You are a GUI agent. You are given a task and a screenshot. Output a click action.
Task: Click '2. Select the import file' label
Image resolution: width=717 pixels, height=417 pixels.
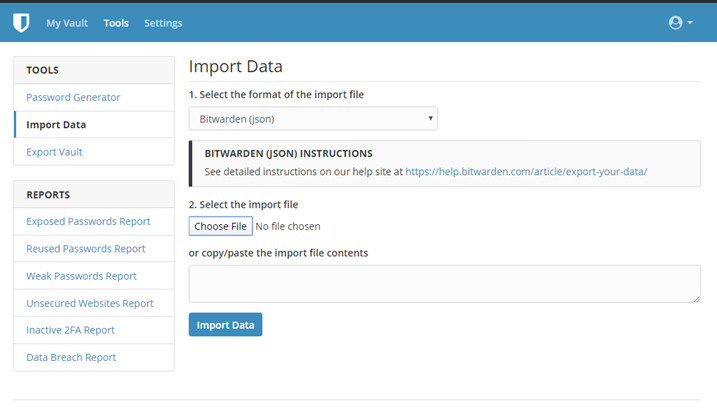coord(243,205)
